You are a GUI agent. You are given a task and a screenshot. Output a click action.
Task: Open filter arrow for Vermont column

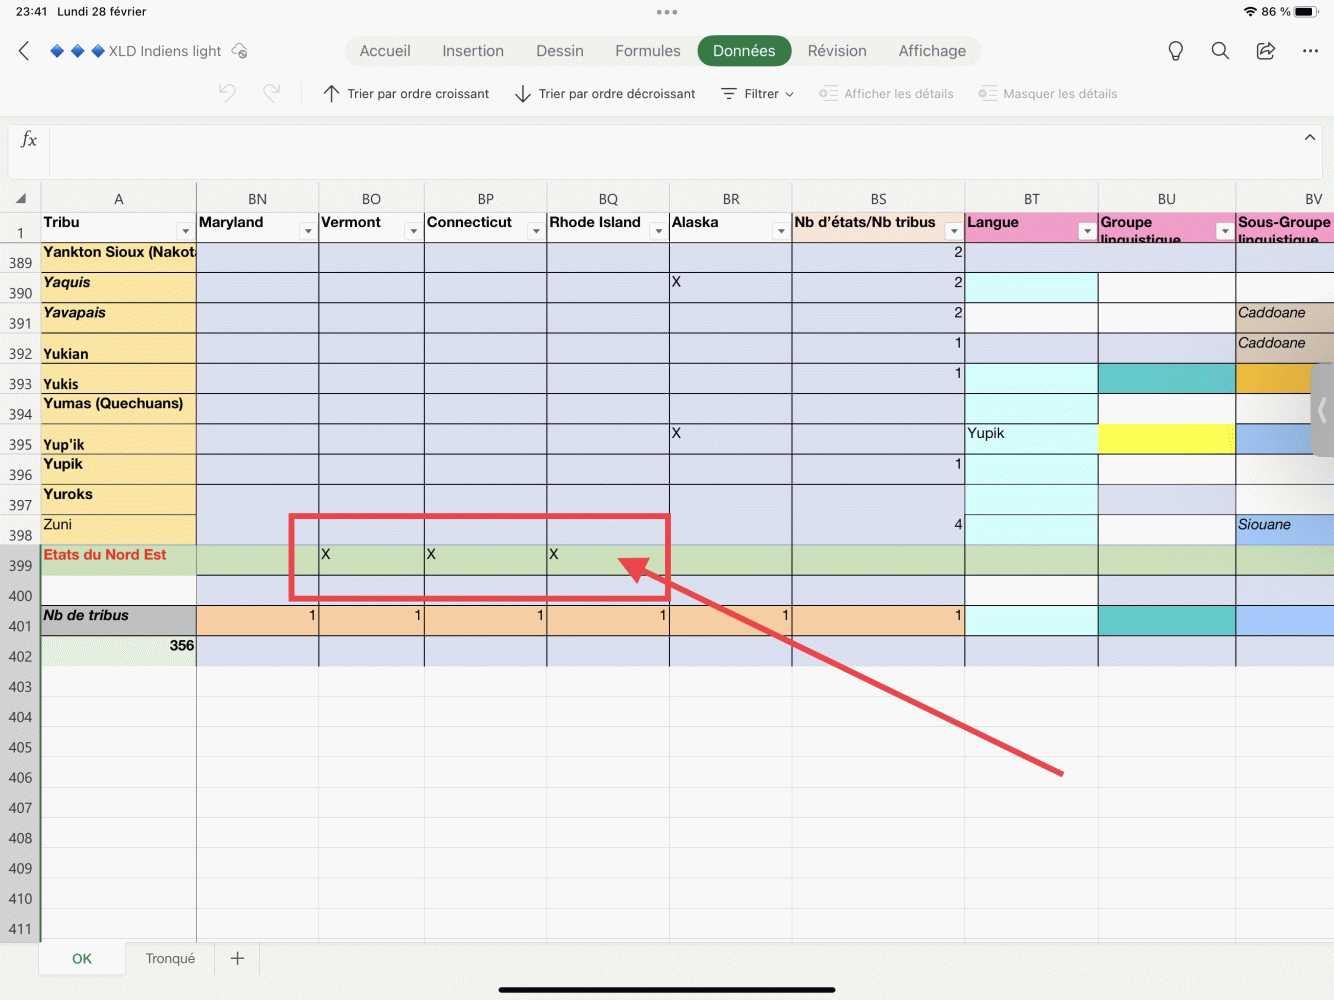point(413,231)
